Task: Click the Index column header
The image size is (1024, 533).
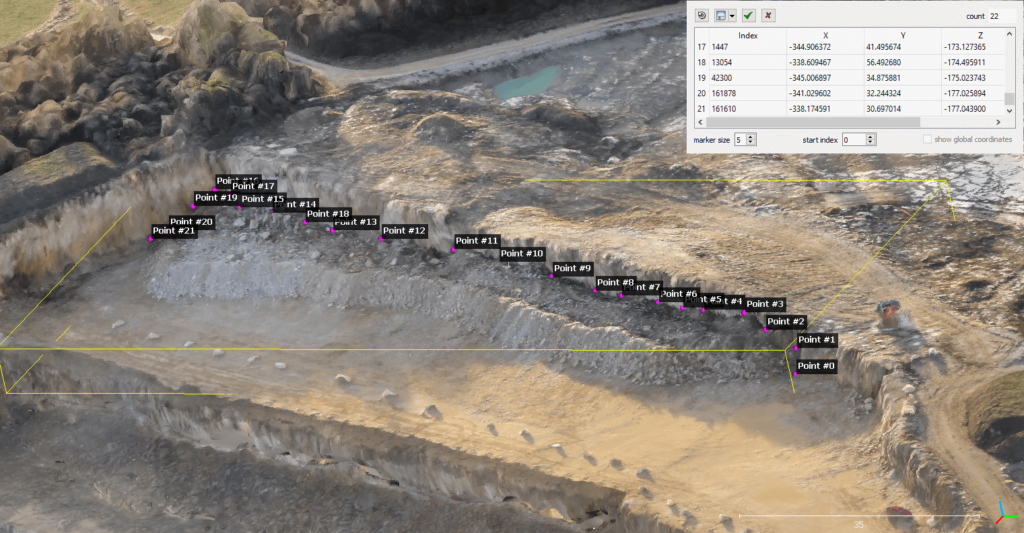Action: (x=748, y=35)
